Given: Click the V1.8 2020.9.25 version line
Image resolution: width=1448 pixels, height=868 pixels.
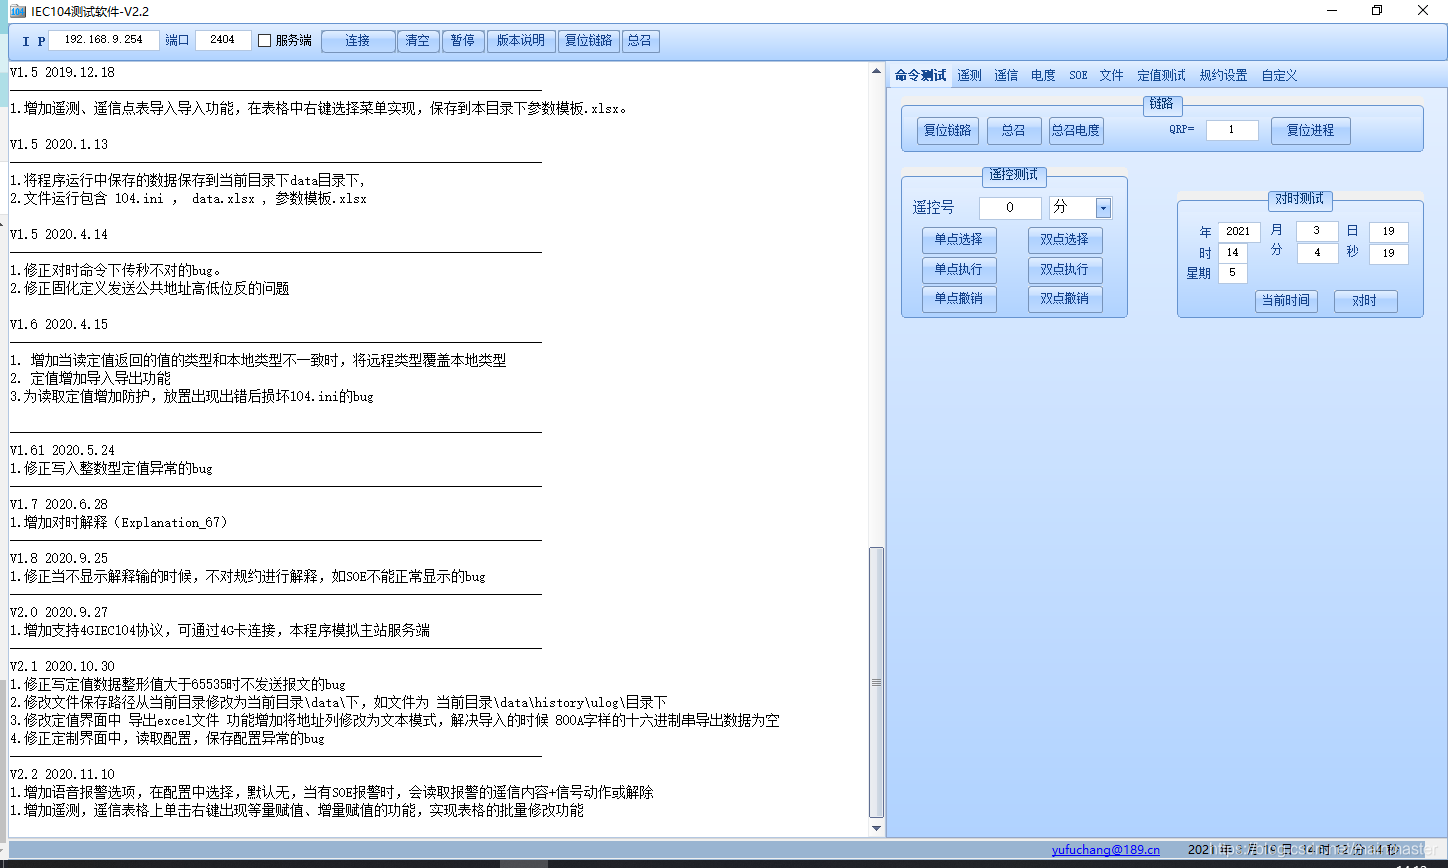Looking at the screenshot, I should point(59,559).
